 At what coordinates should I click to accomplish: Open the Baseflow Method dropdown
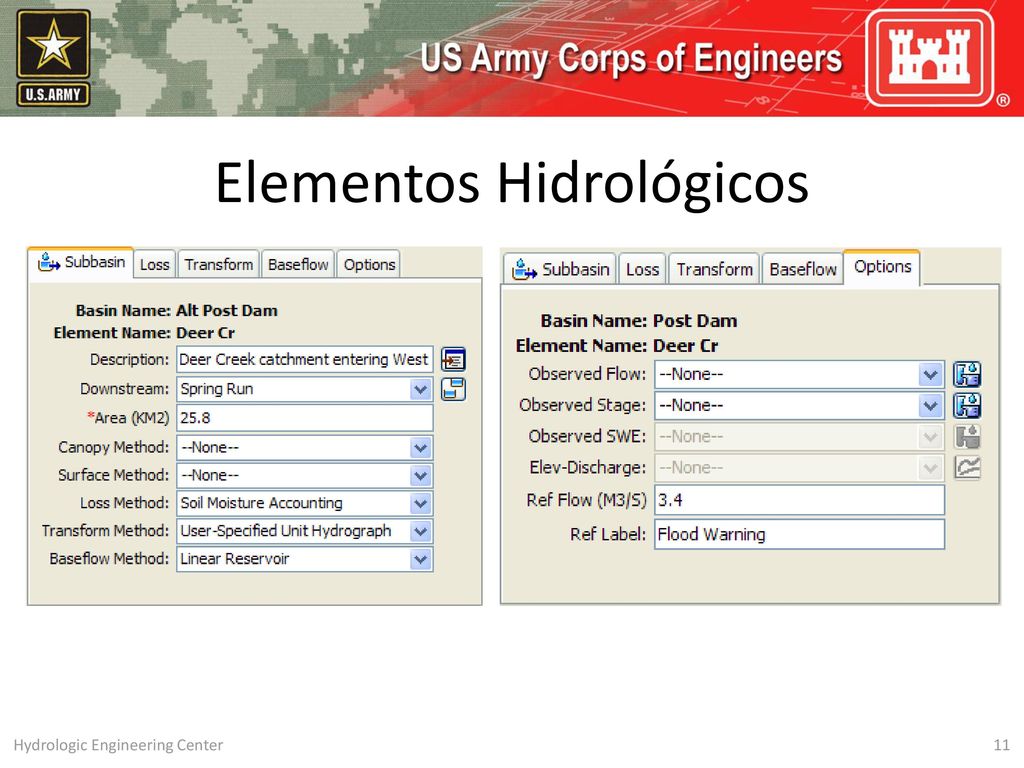point(421,560)
